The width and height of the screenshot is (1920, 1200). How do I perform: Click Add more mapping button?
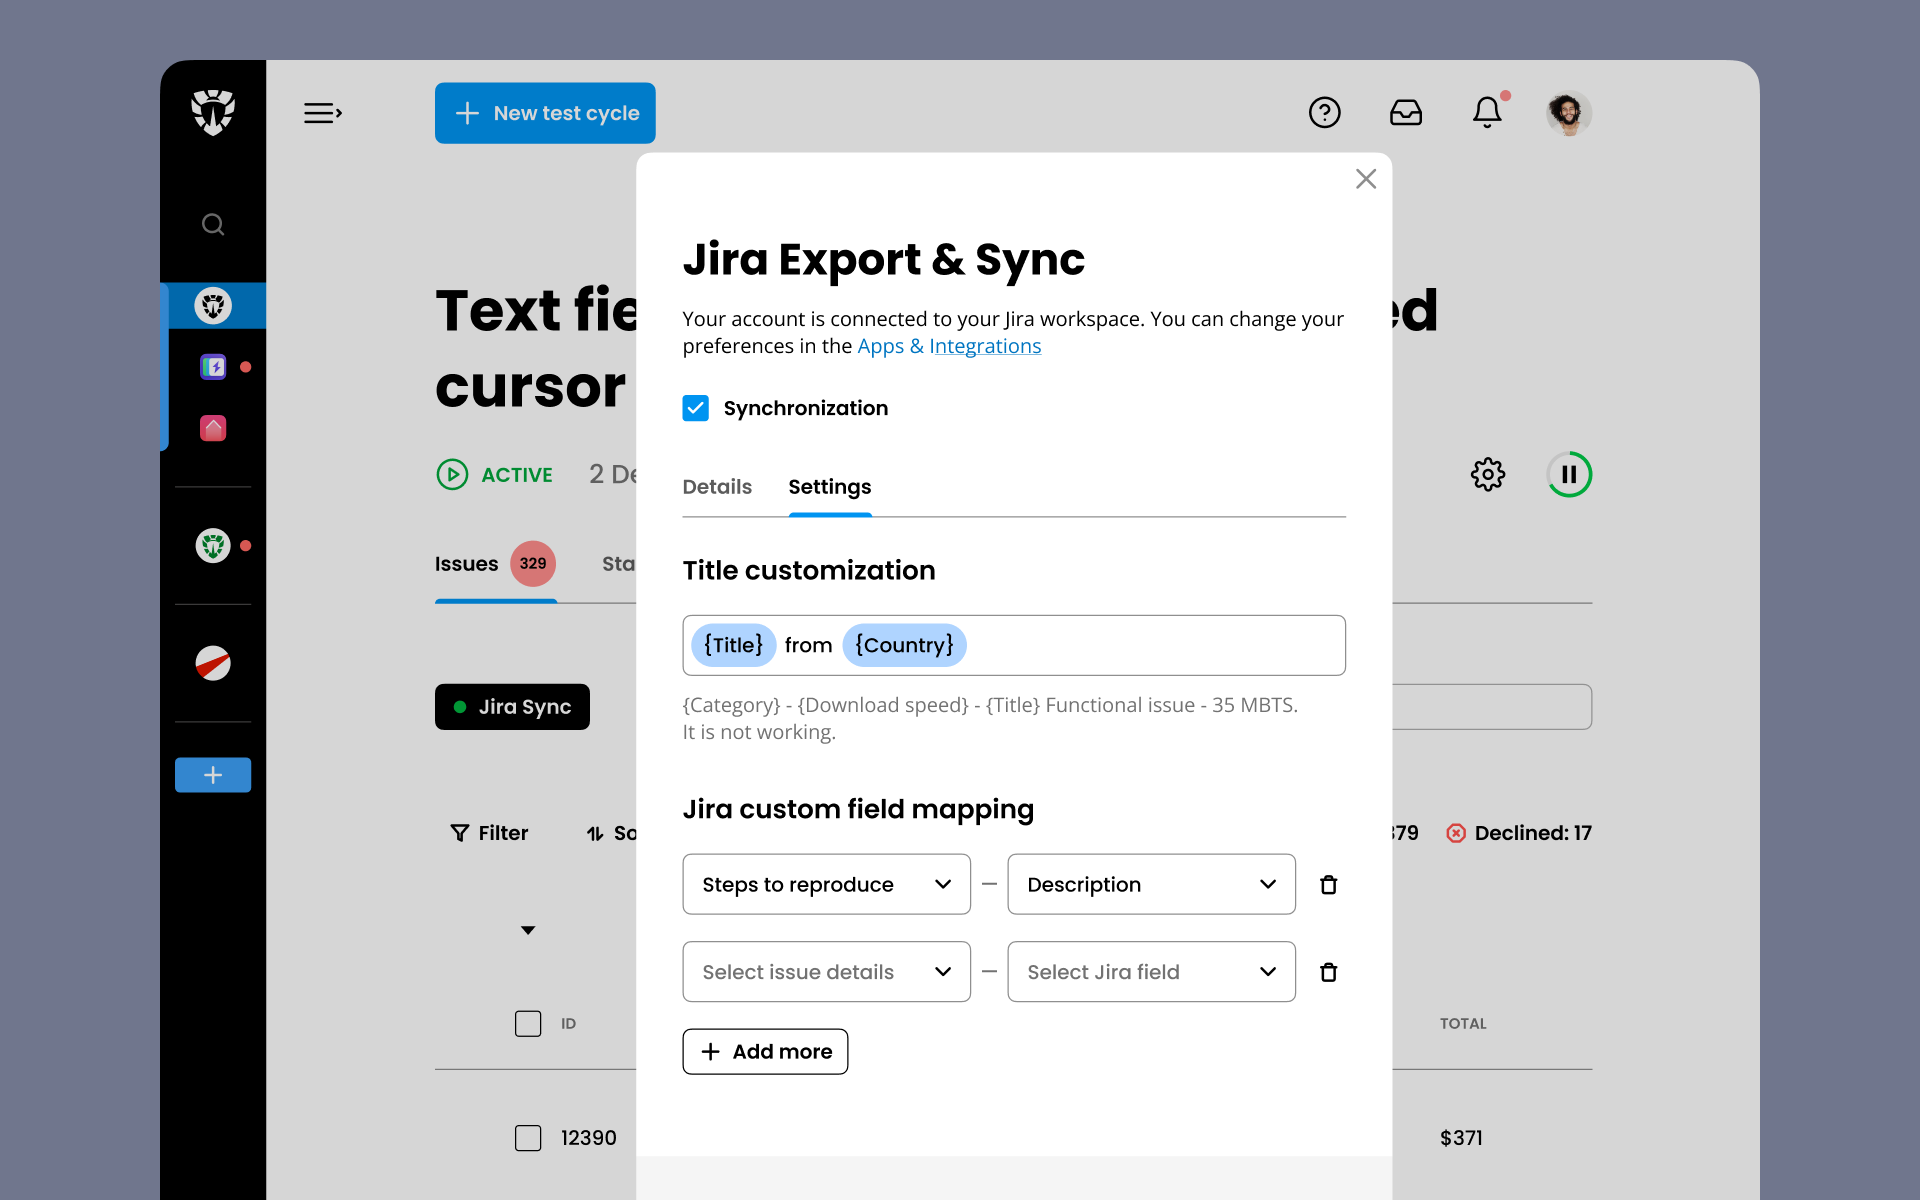tap(766, 1052)
